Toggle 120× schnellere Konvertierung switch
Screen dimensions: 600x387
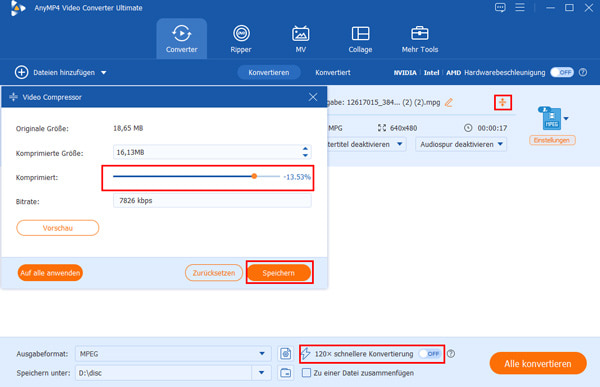430,354
